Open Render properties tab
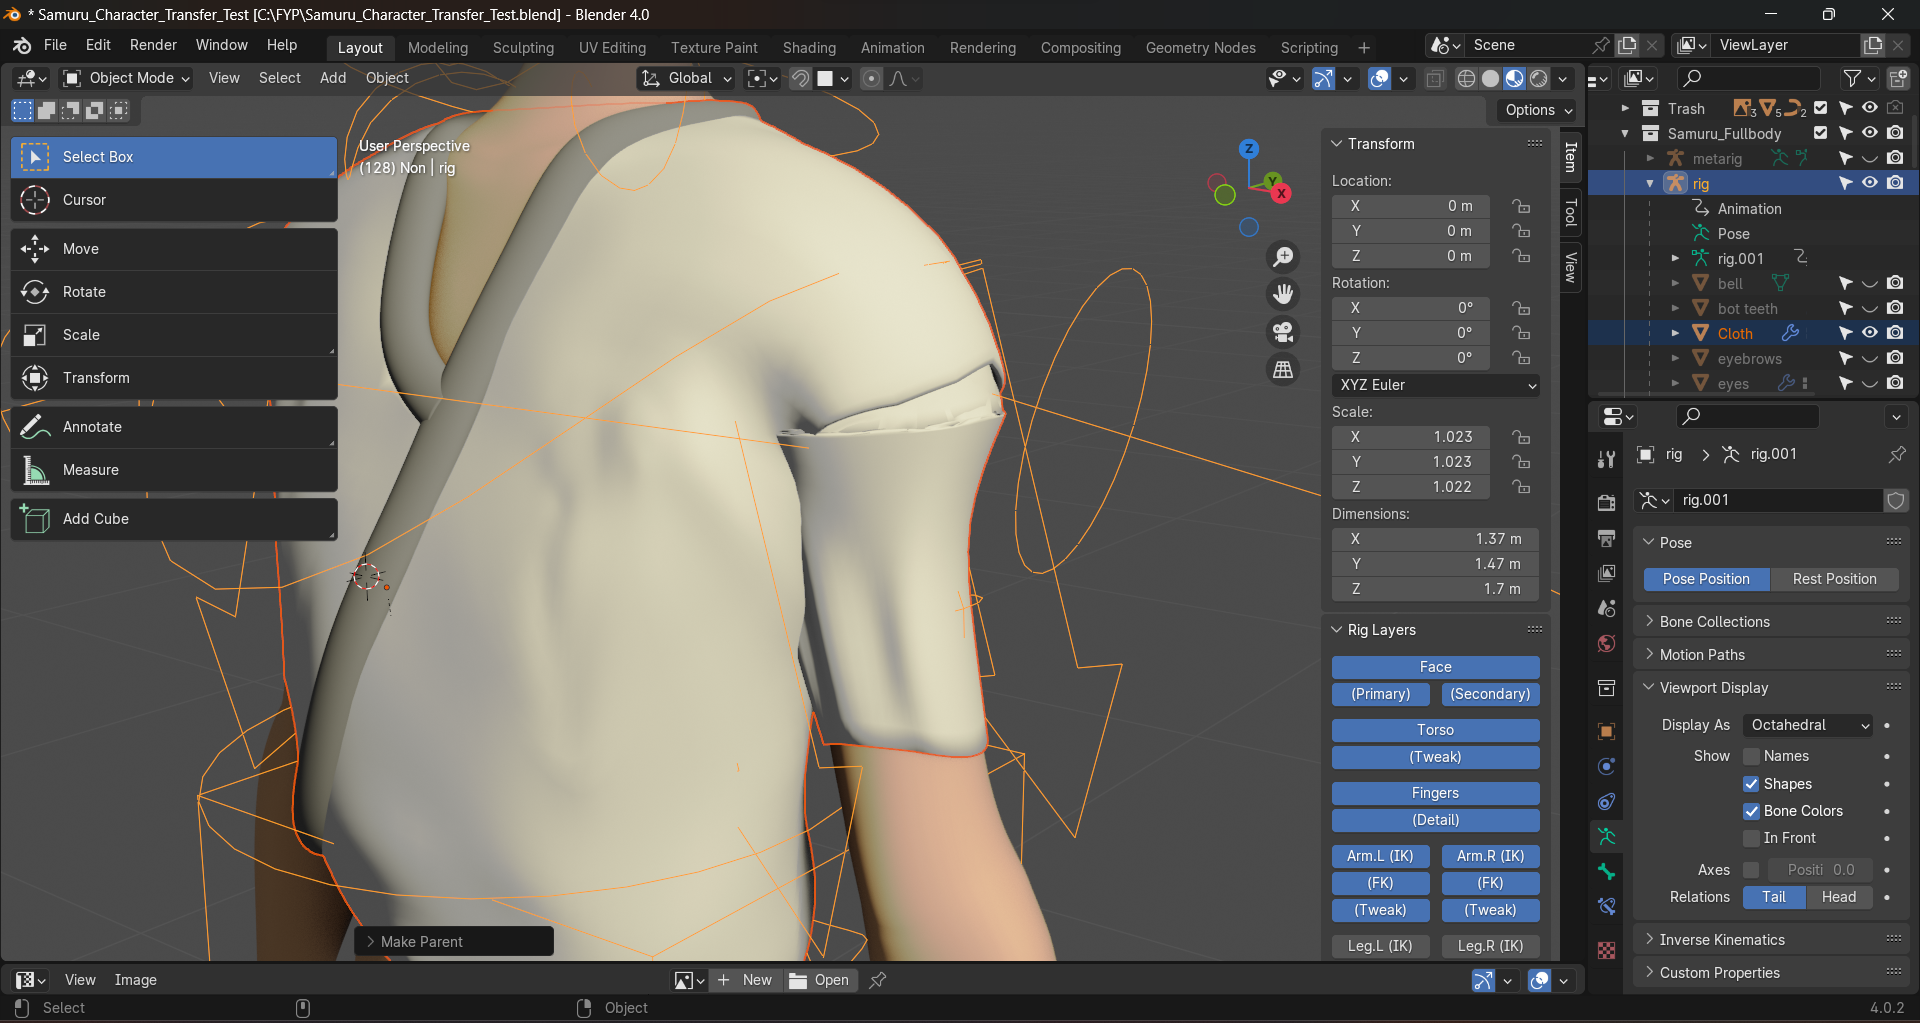 [x=1606, y=503]
